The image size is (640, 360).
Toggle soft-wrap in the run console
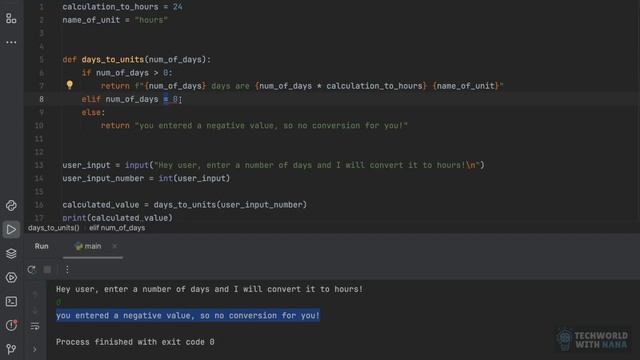pos(35,326)
